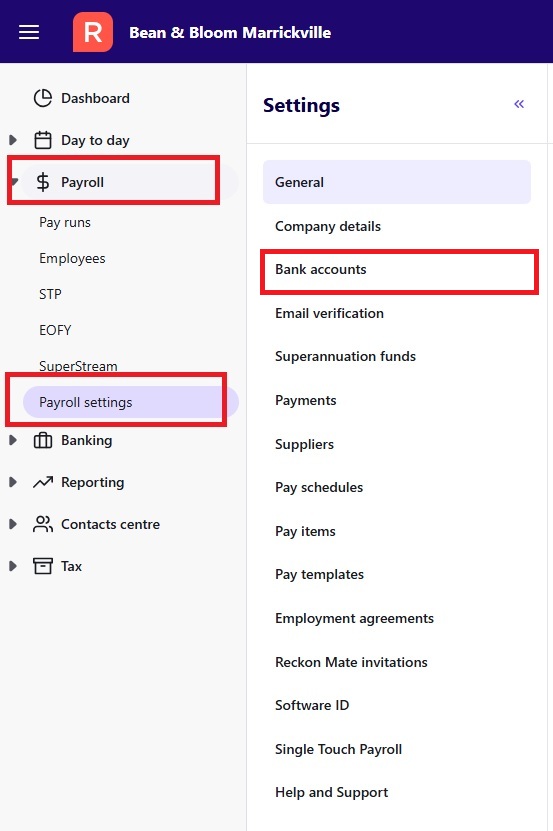The image size is (553, 831).
Task: Click the Dashboard pie chart icon
Action: [43, 98]
